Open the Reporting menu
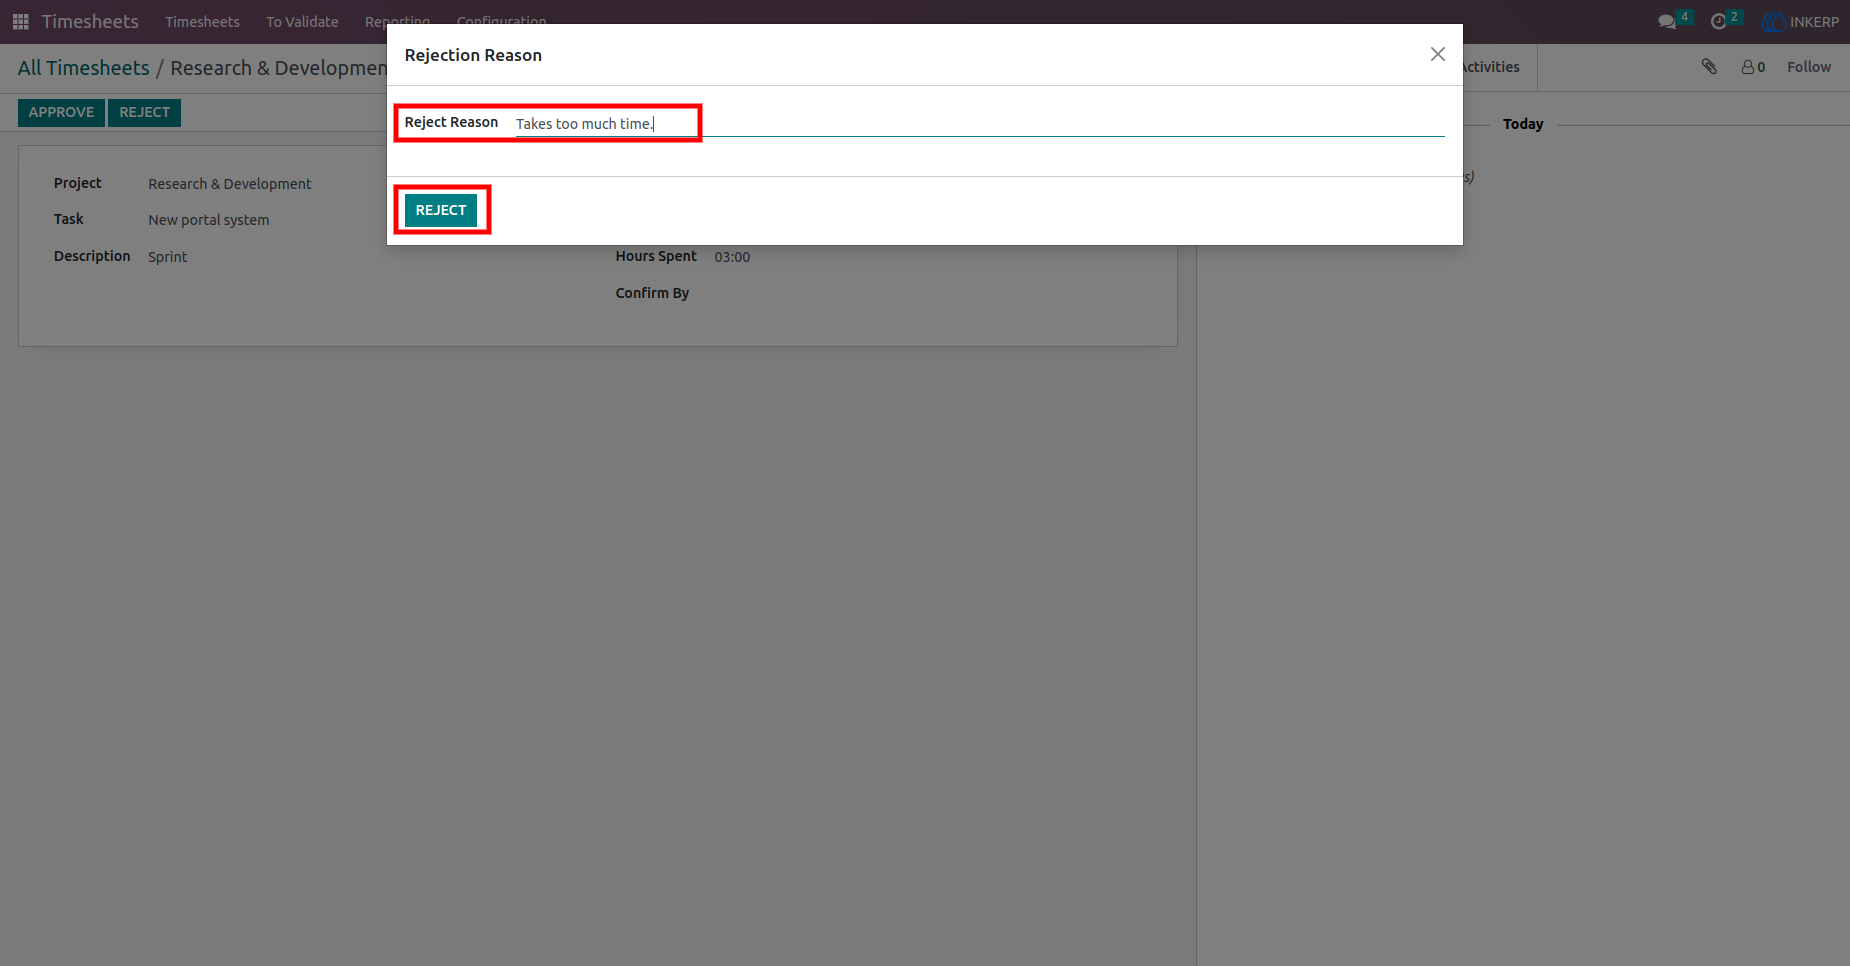The width and height of the screenshot is (1850, 966). coord(397,21)
